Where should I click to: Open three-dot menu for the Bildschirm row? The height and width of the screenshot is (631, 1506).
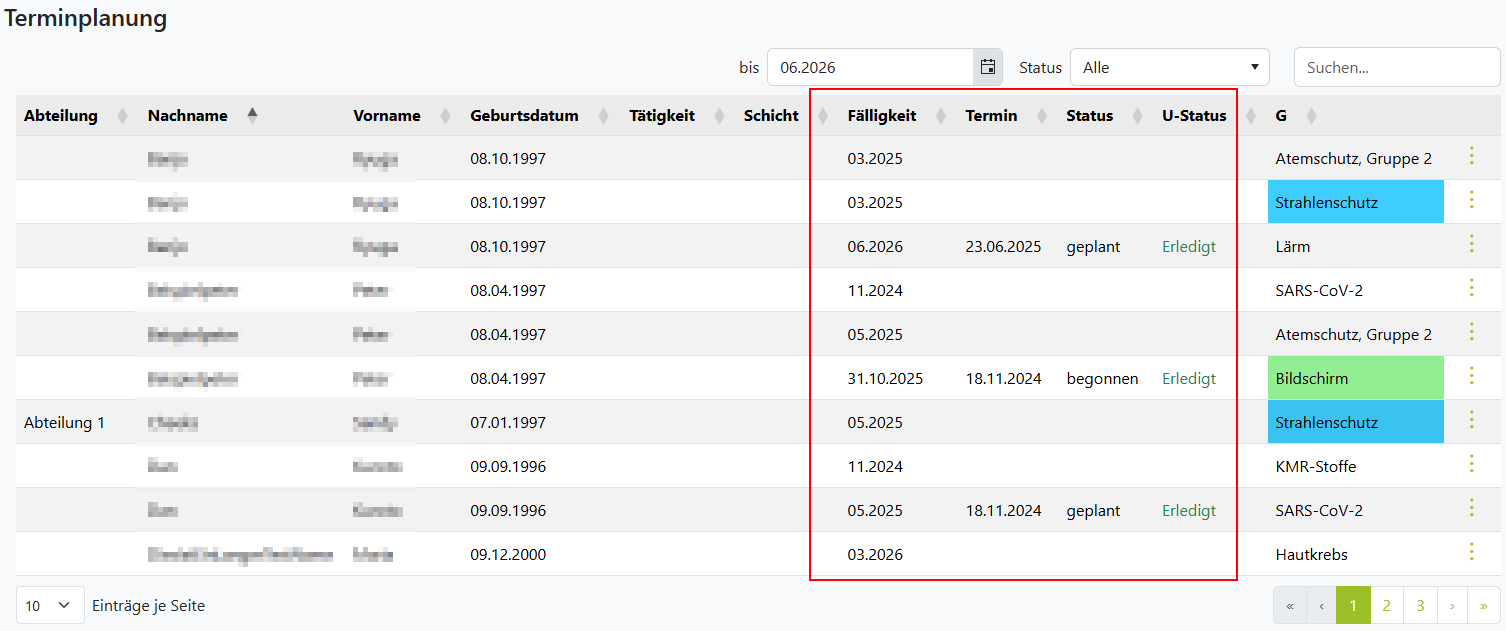point(1471,376)
